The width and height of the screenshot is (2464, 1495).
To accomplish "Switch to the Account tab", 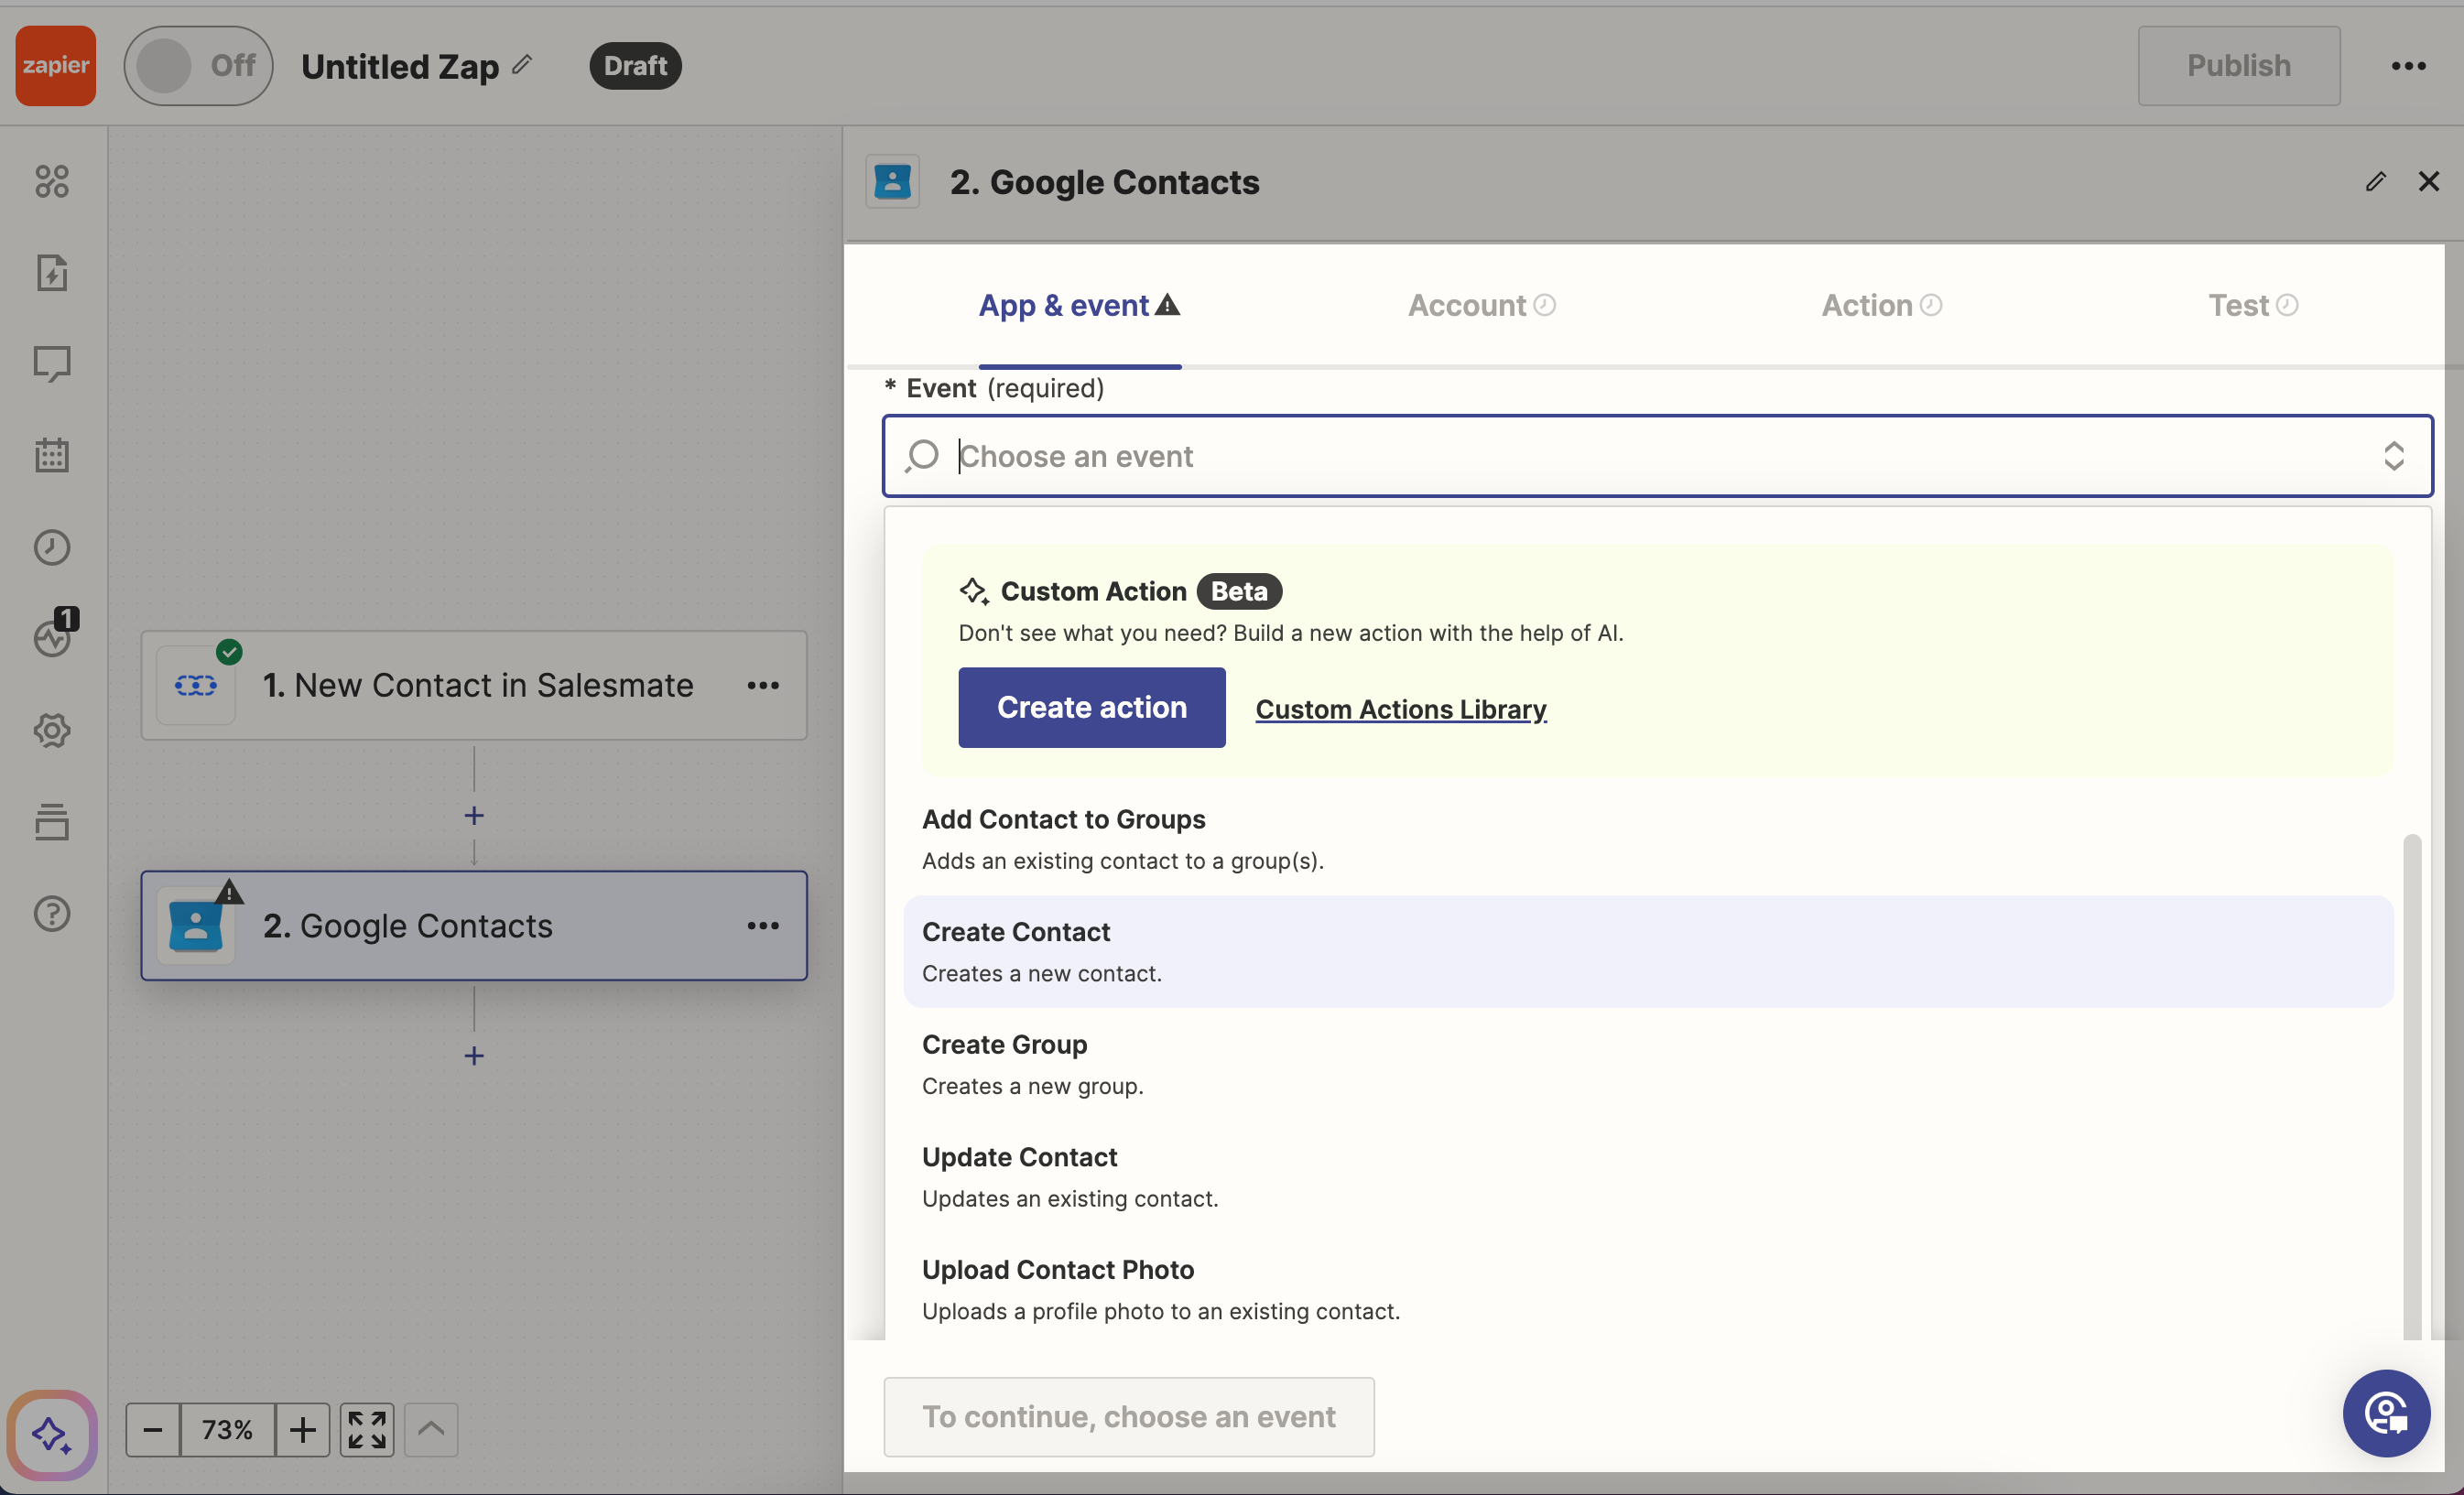I will point(1481,305).
